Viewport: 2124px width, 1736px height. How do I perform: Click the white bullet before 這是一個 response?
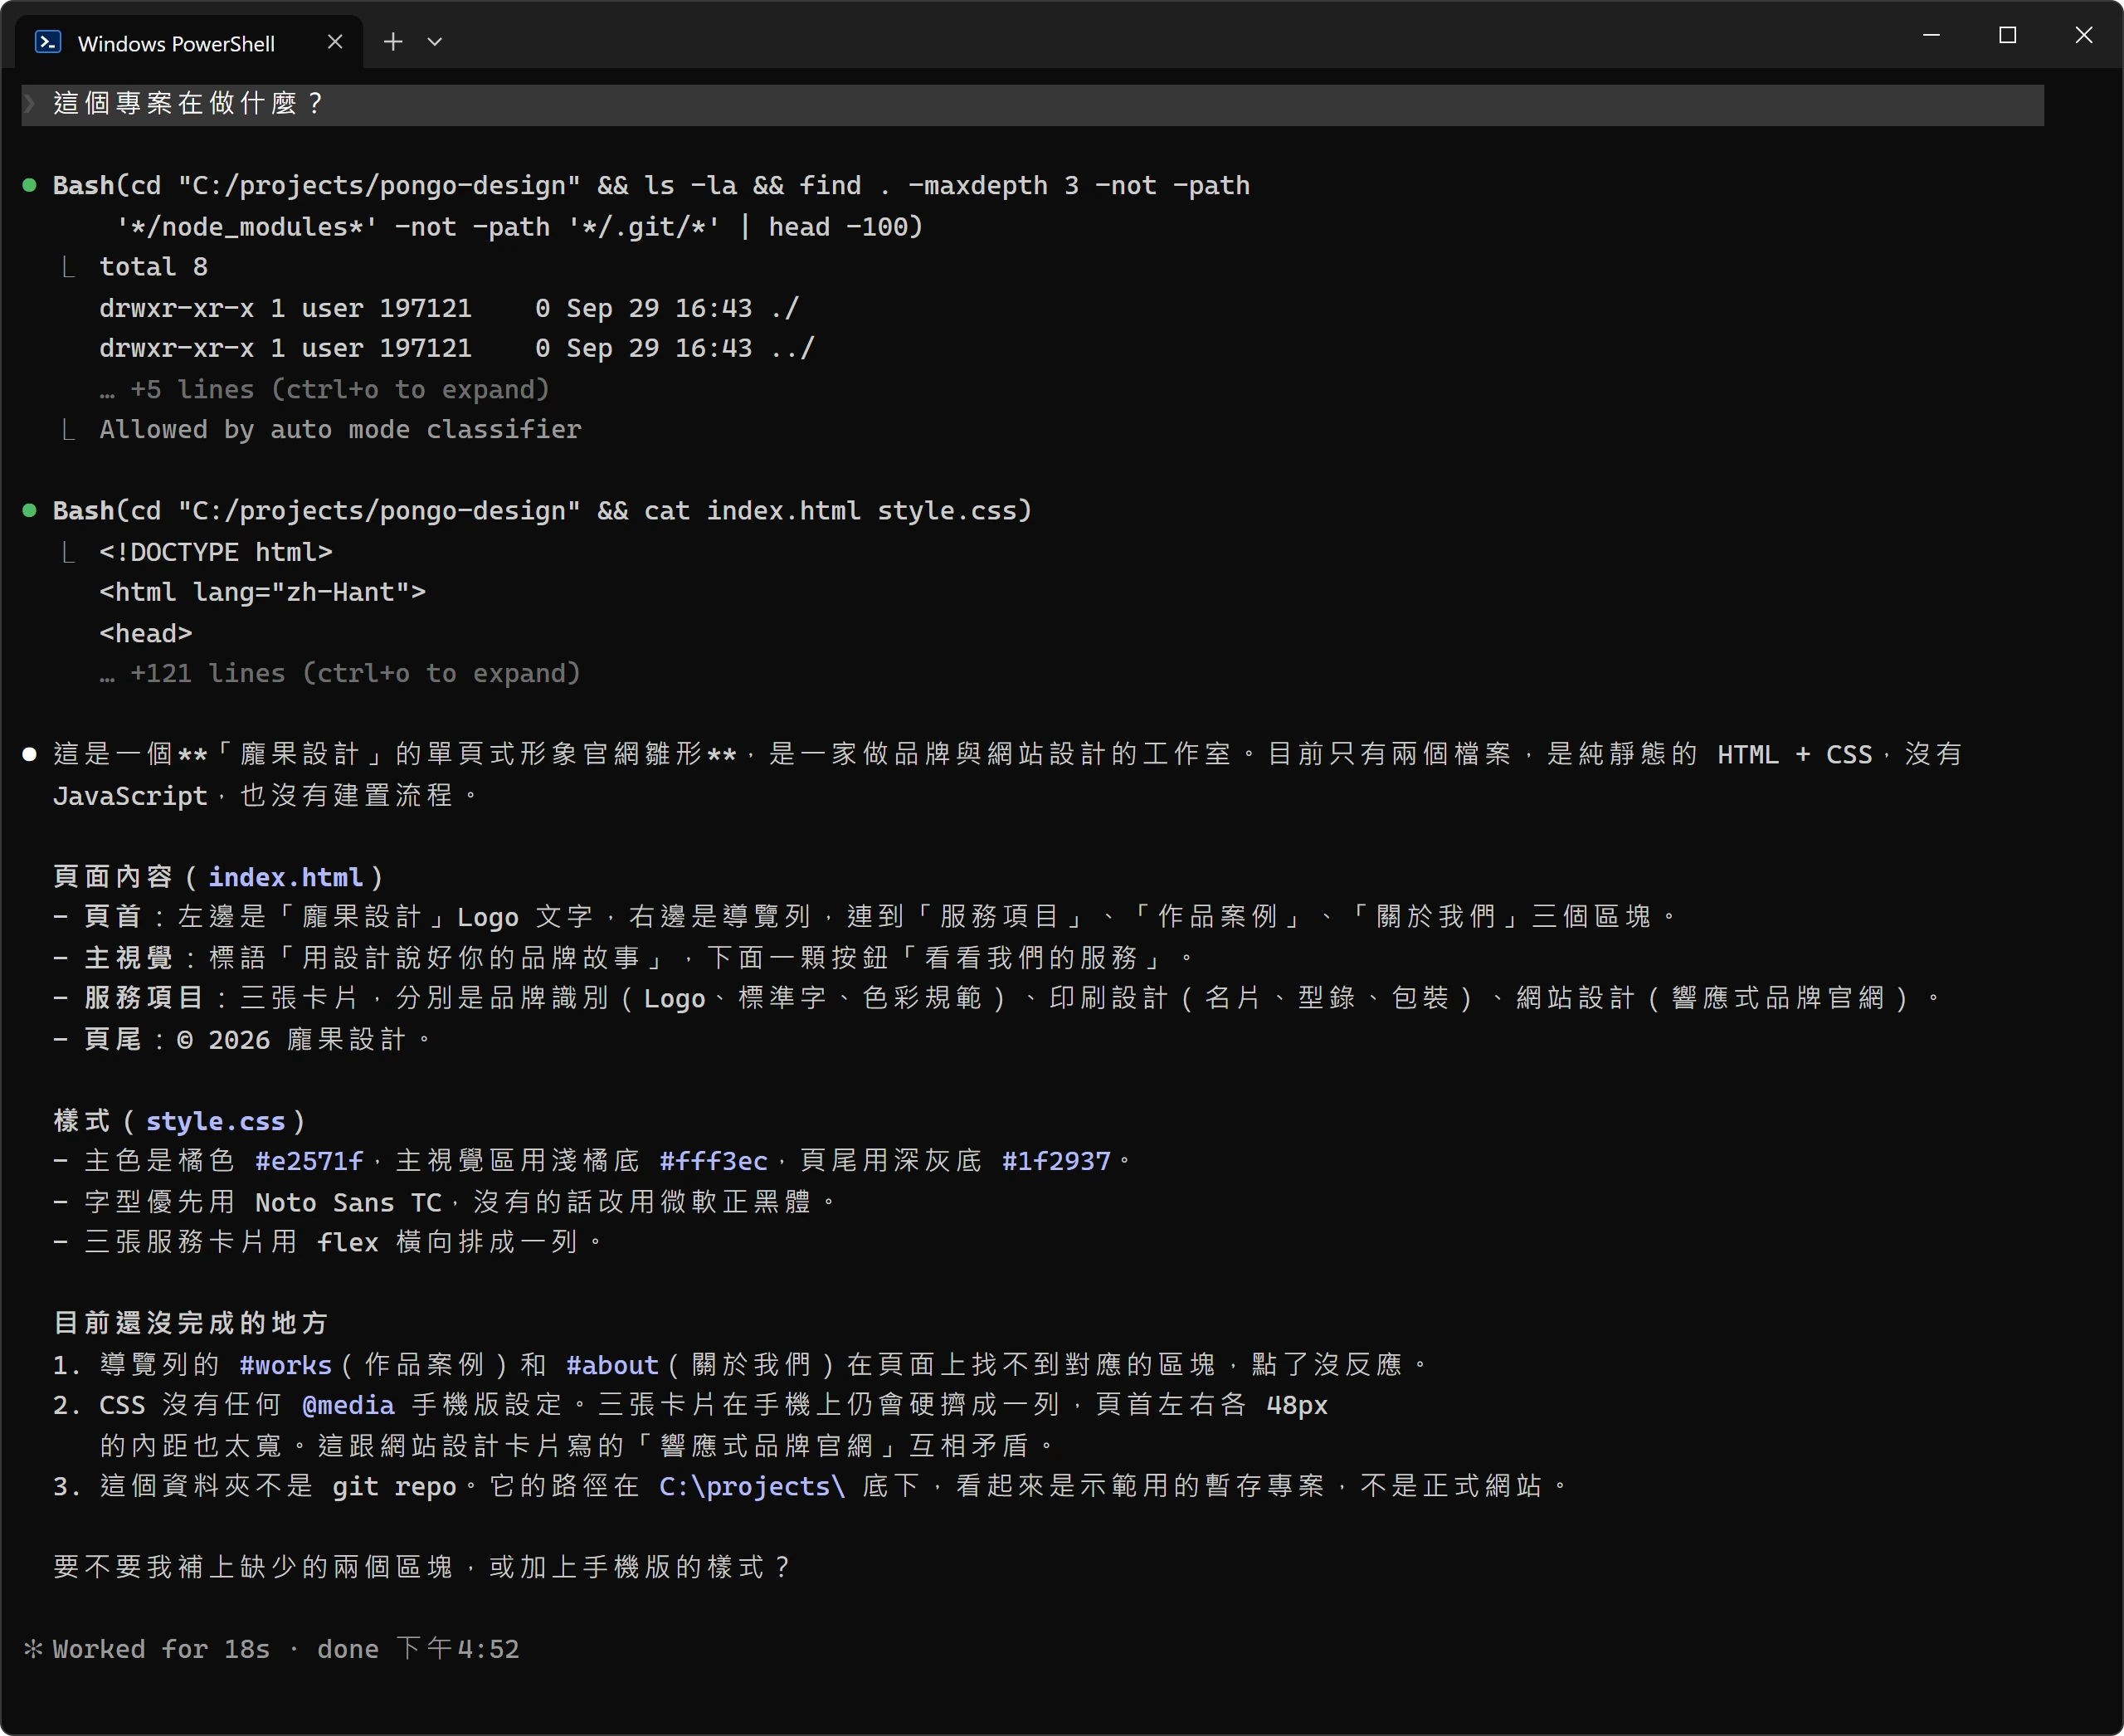coord(30,755)
